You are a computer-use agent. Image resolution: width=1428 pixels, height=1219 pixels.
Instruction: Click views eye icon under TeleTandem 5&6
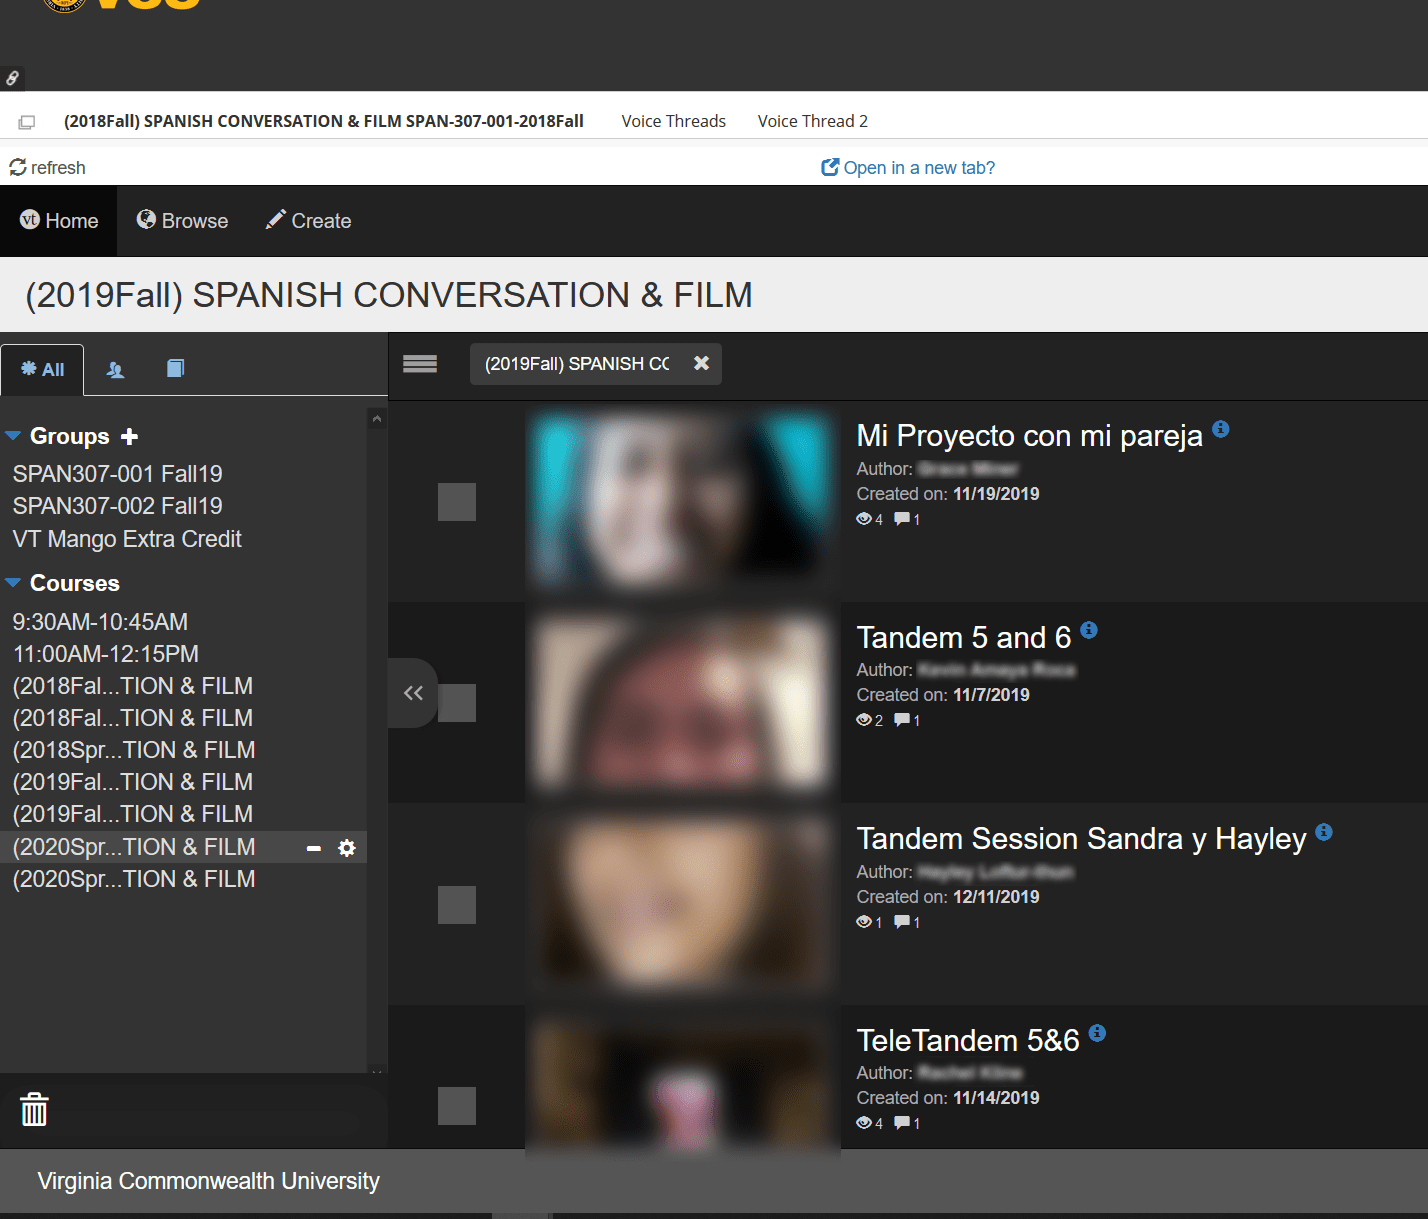pyautogui.click(x=864, y=1123)
